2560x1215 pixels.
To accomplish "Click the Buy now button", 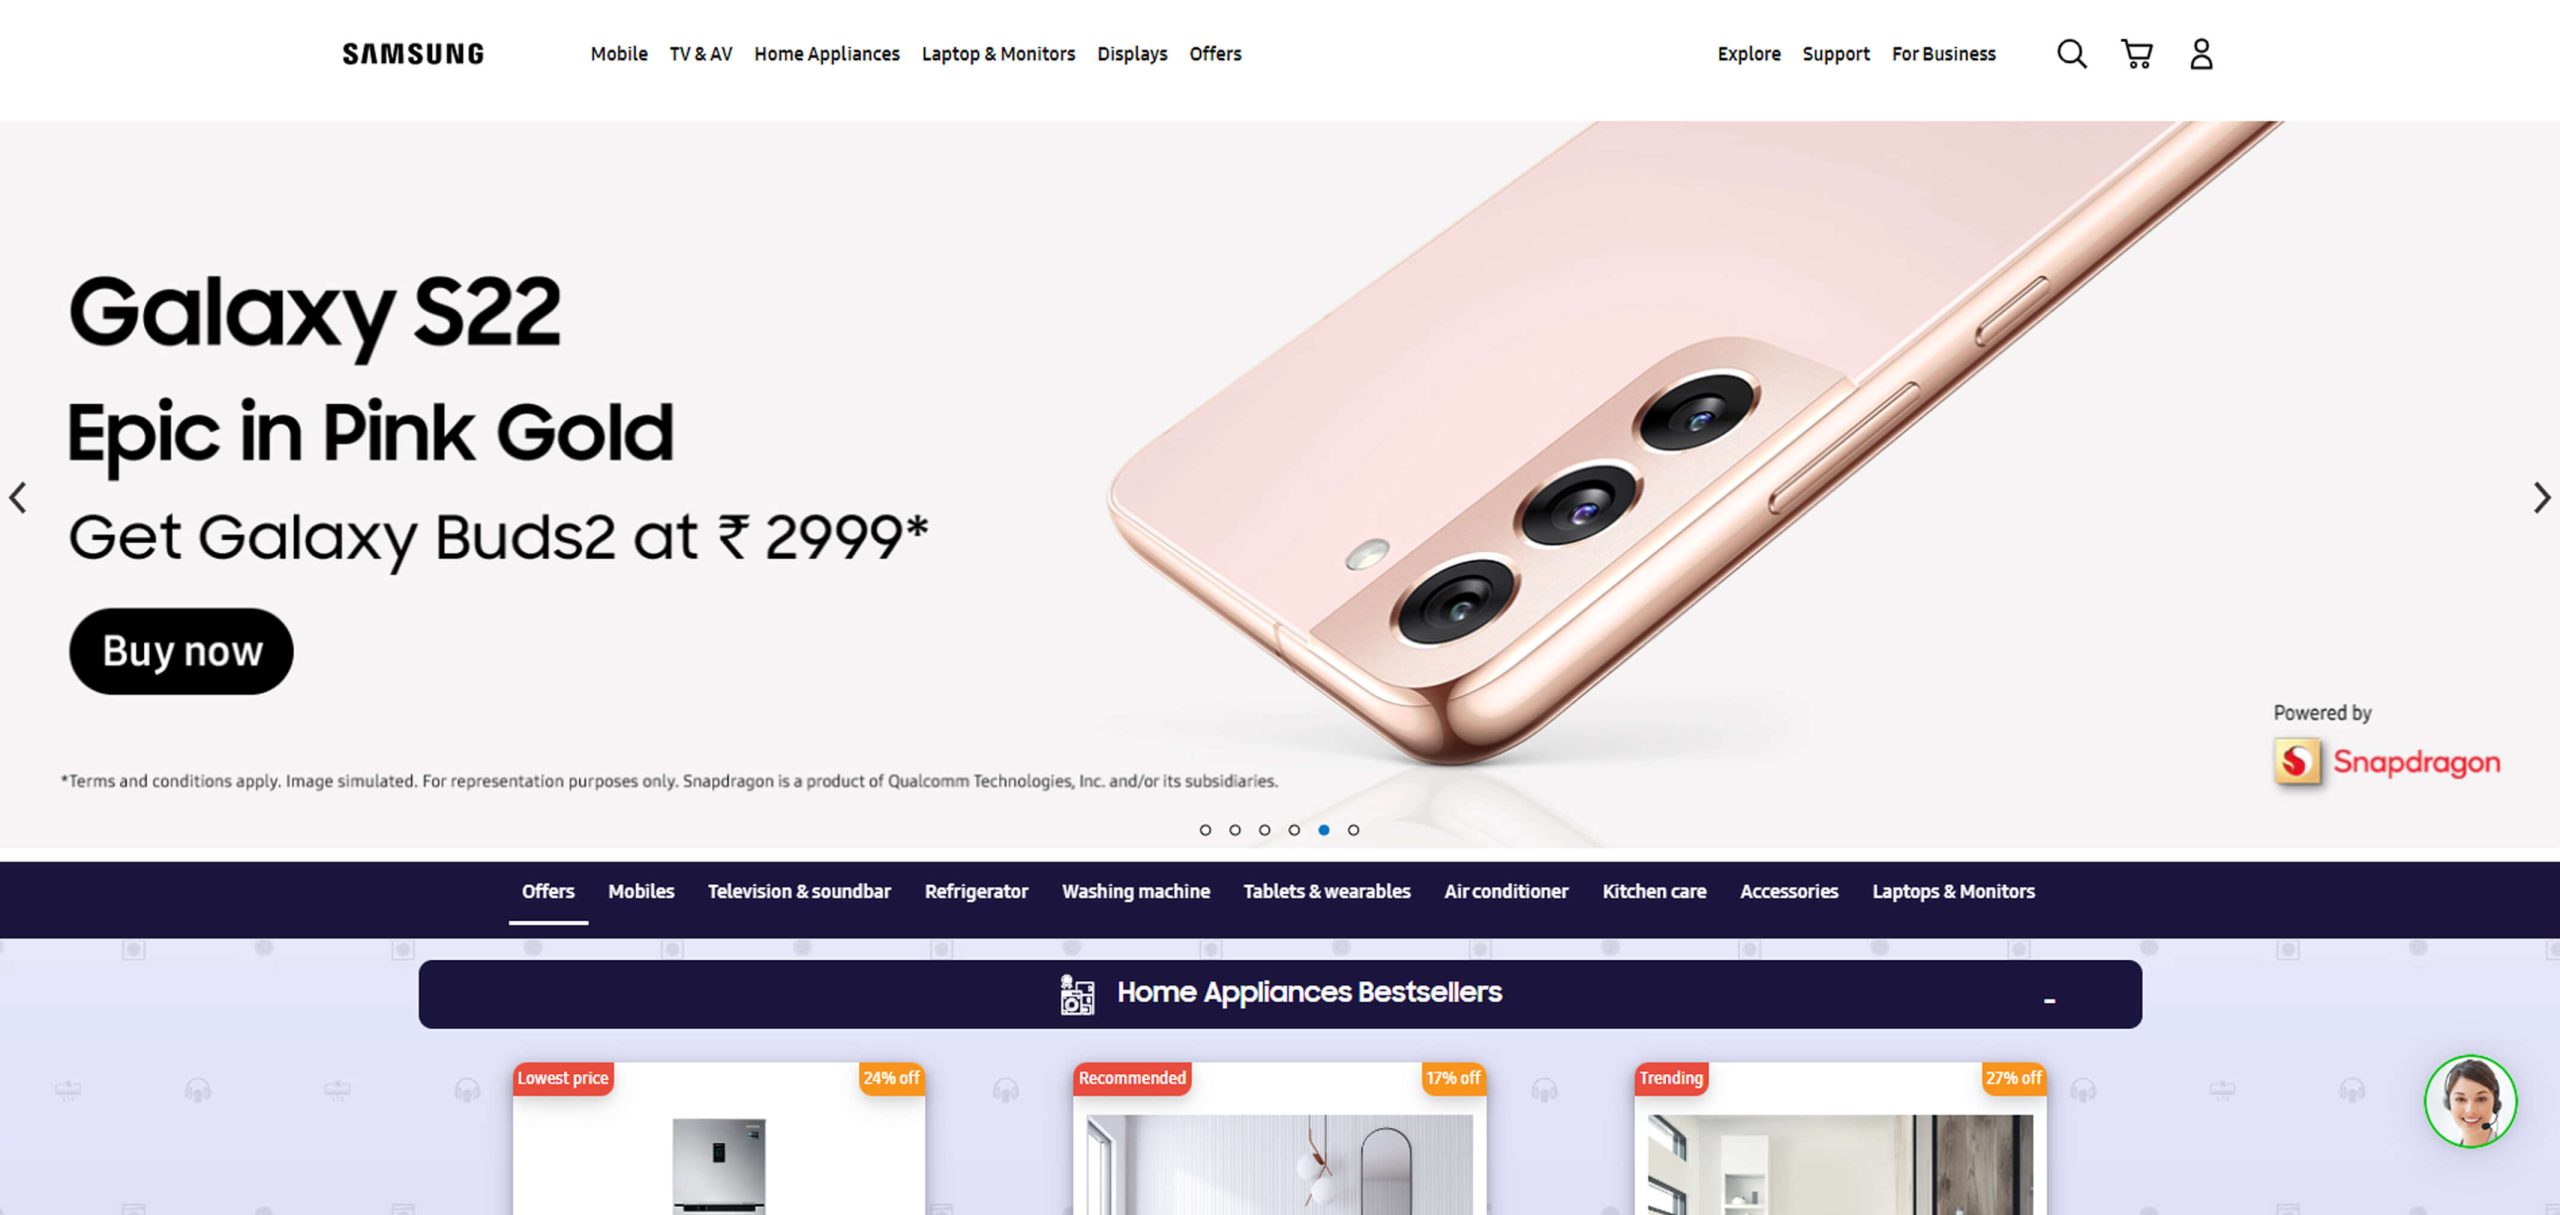I will [181, 651].
